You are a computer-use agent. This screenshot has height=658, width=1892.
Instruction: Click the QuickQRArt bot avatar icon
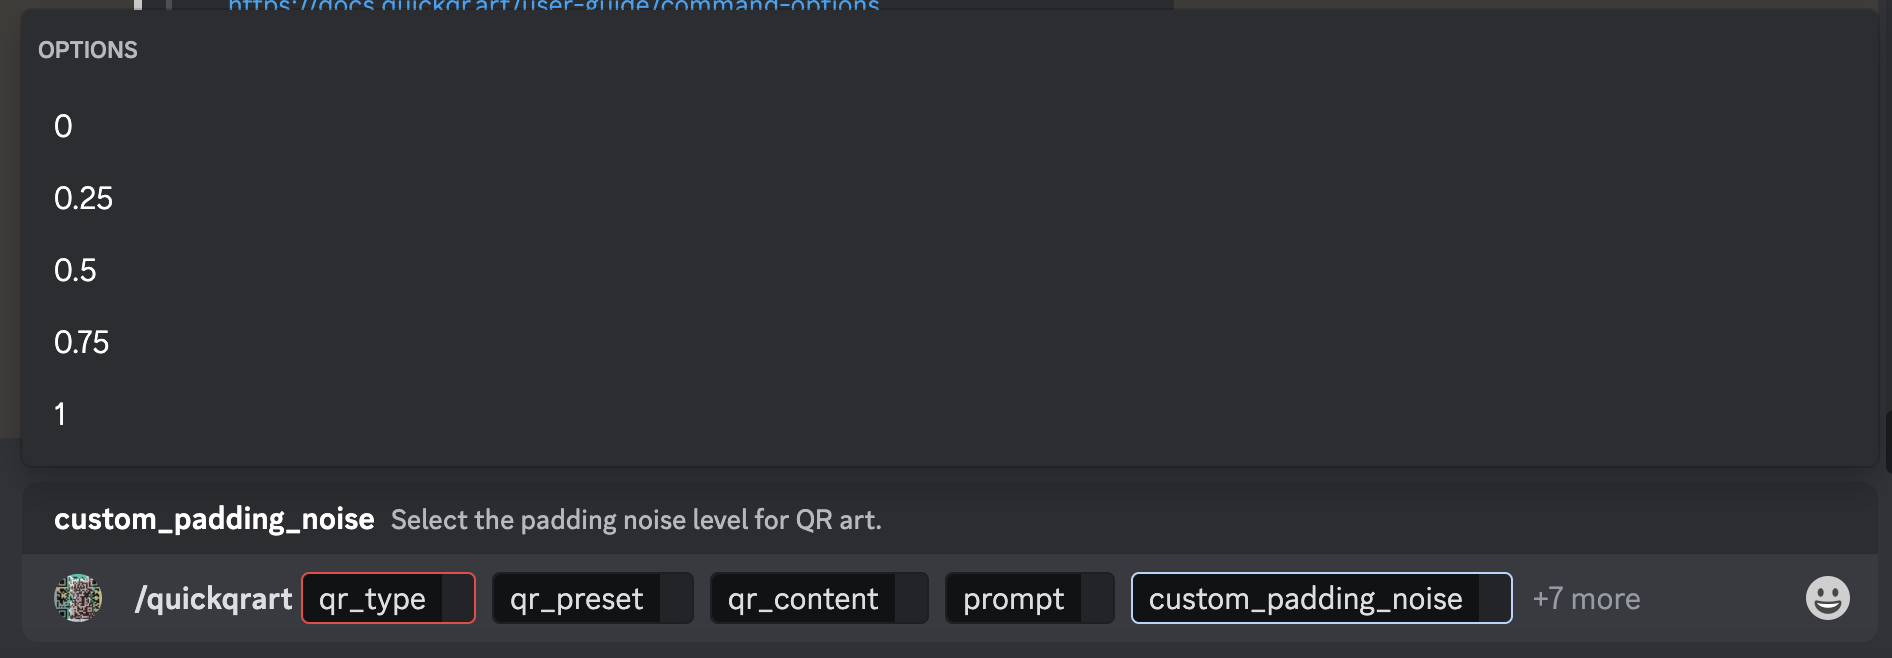(x=78, y=598)
